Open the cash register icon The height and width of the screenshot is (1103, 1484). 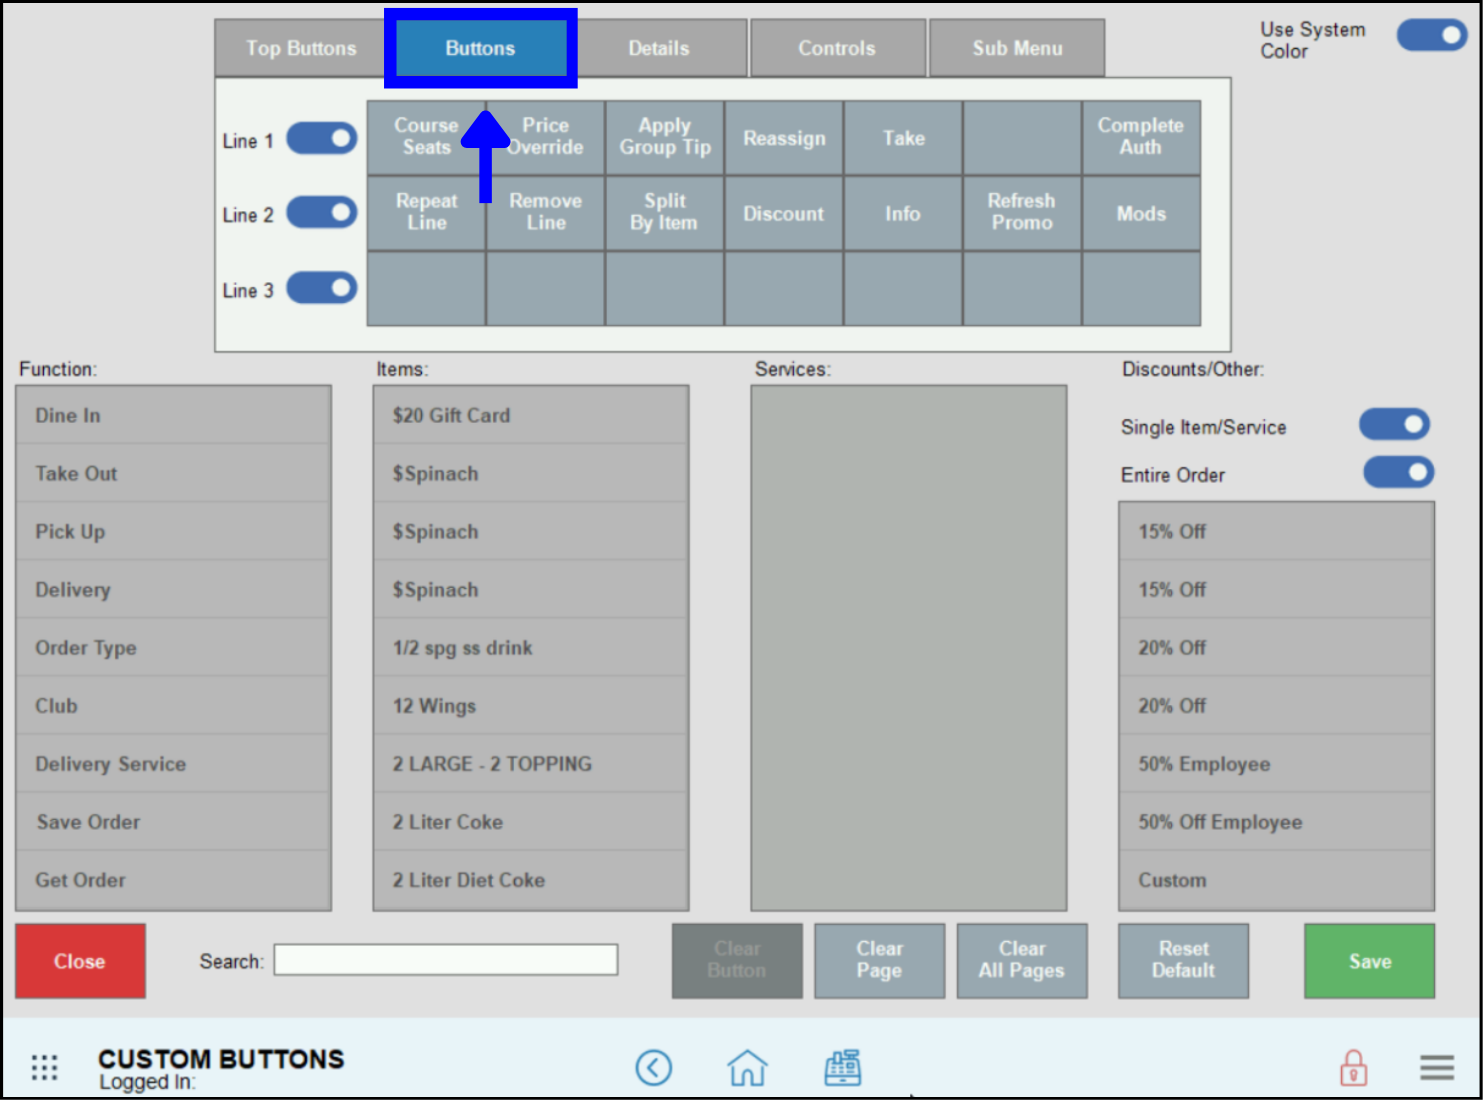(x=843, y=1067)
